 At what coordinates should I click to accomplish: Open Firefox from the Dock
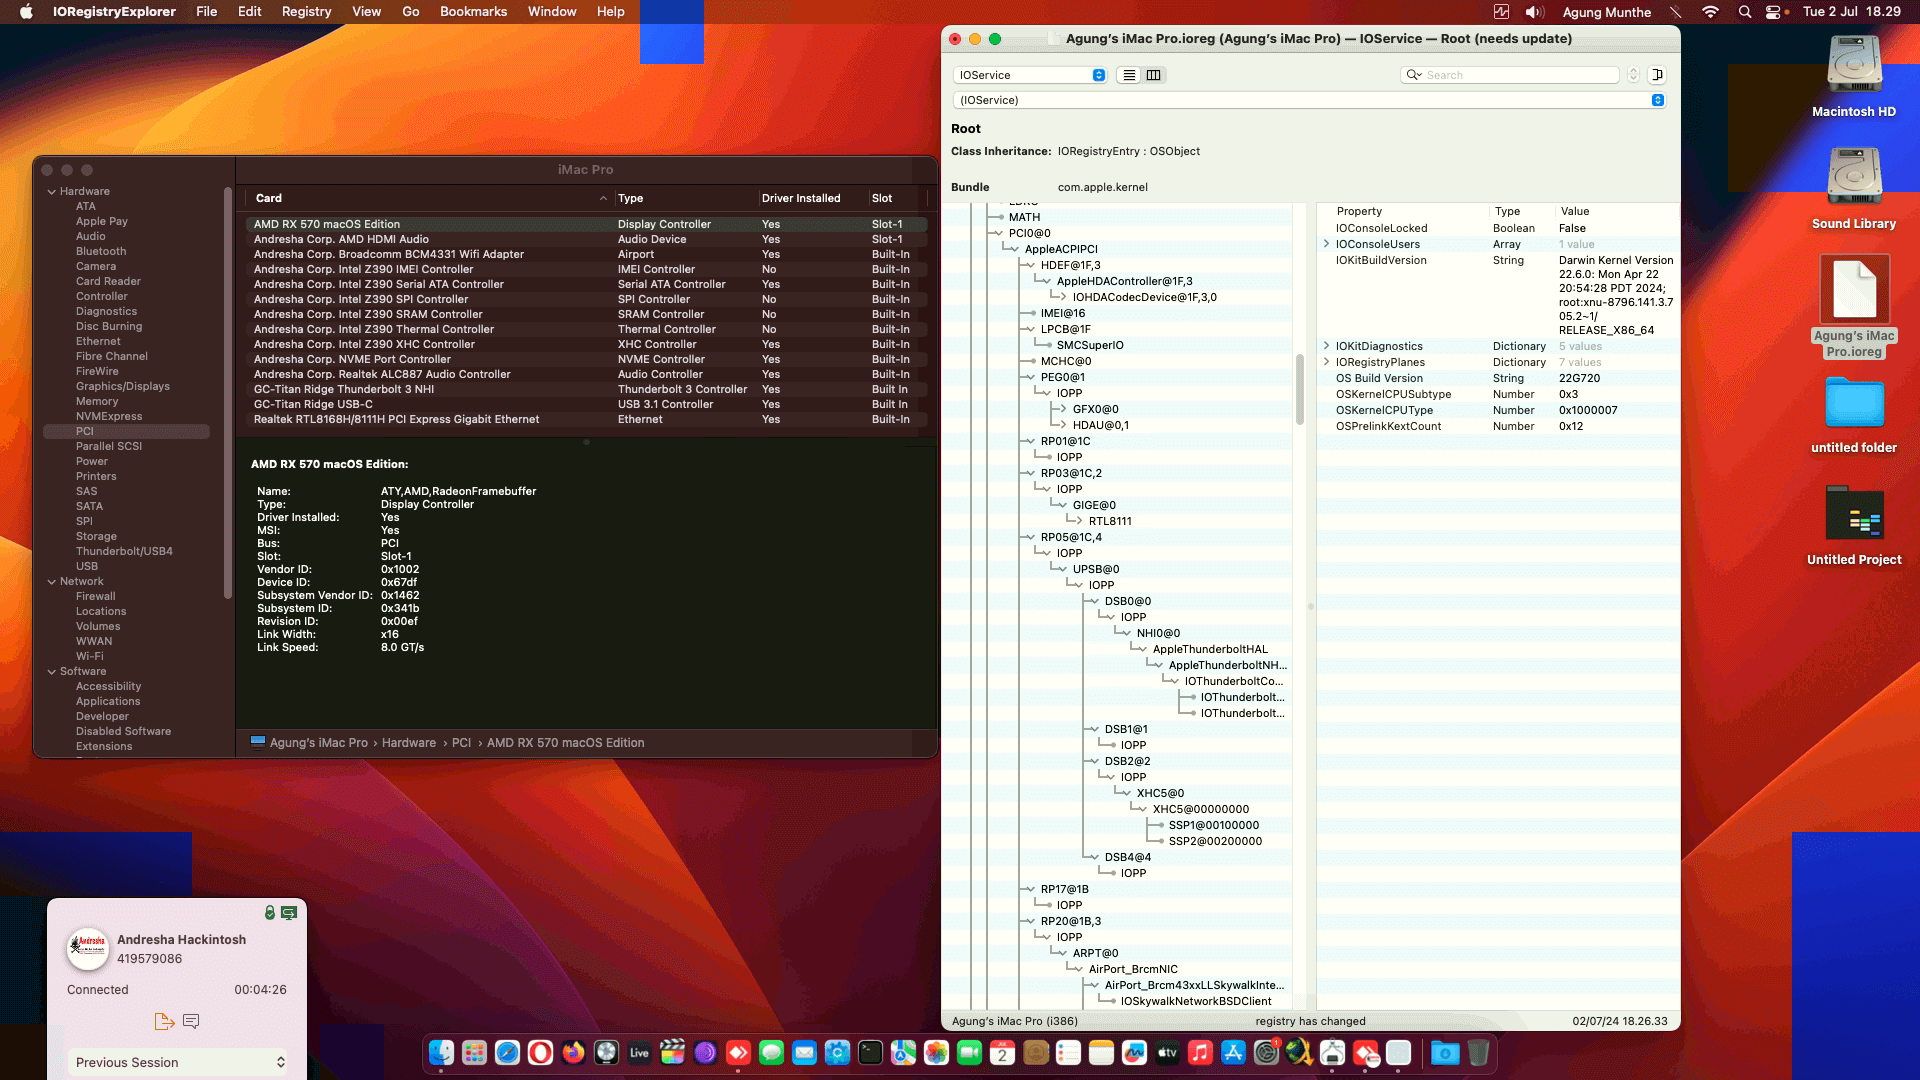pos(573,1052)
